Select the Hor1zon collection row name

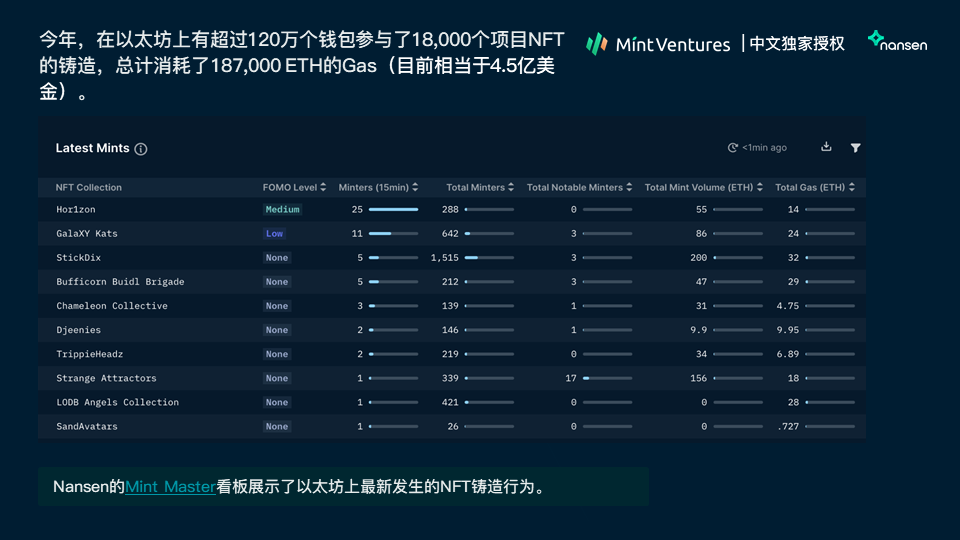coord(76,209)
